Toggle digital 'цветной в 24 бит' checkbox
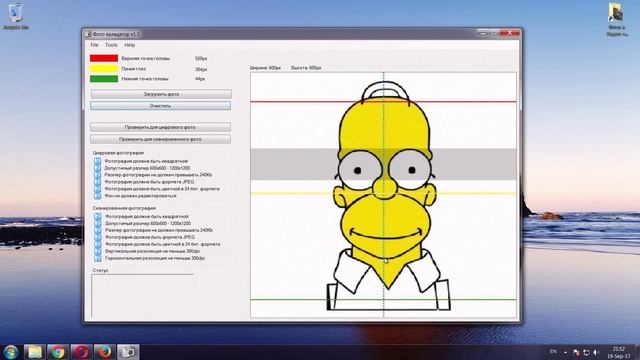The width and height of the screenshot is (640, 360). [x=97, y=189]
